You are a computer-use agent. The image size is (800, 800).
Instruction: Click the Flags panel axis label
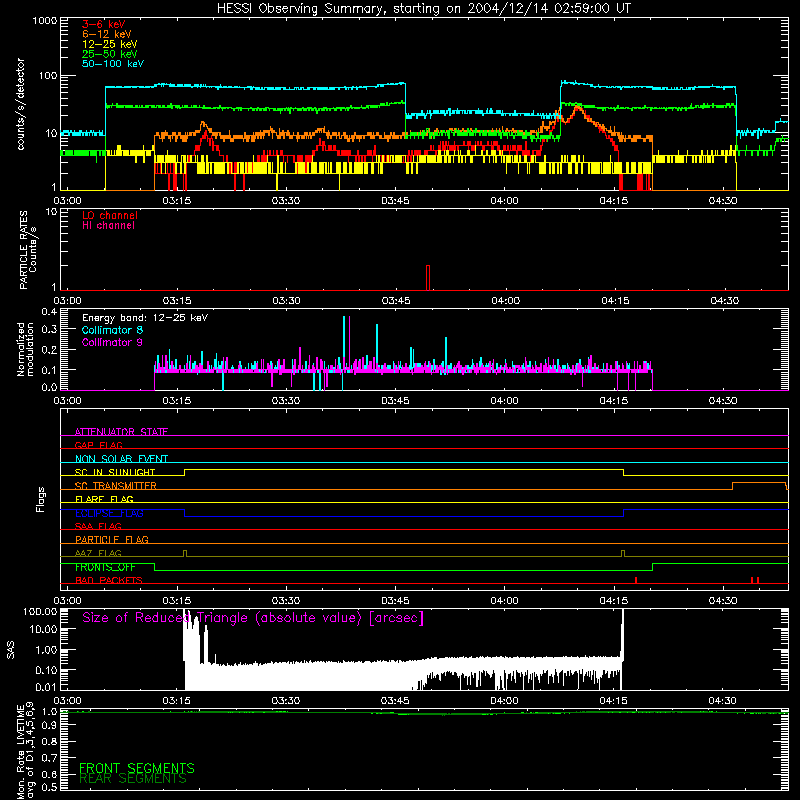coord(41,499)
